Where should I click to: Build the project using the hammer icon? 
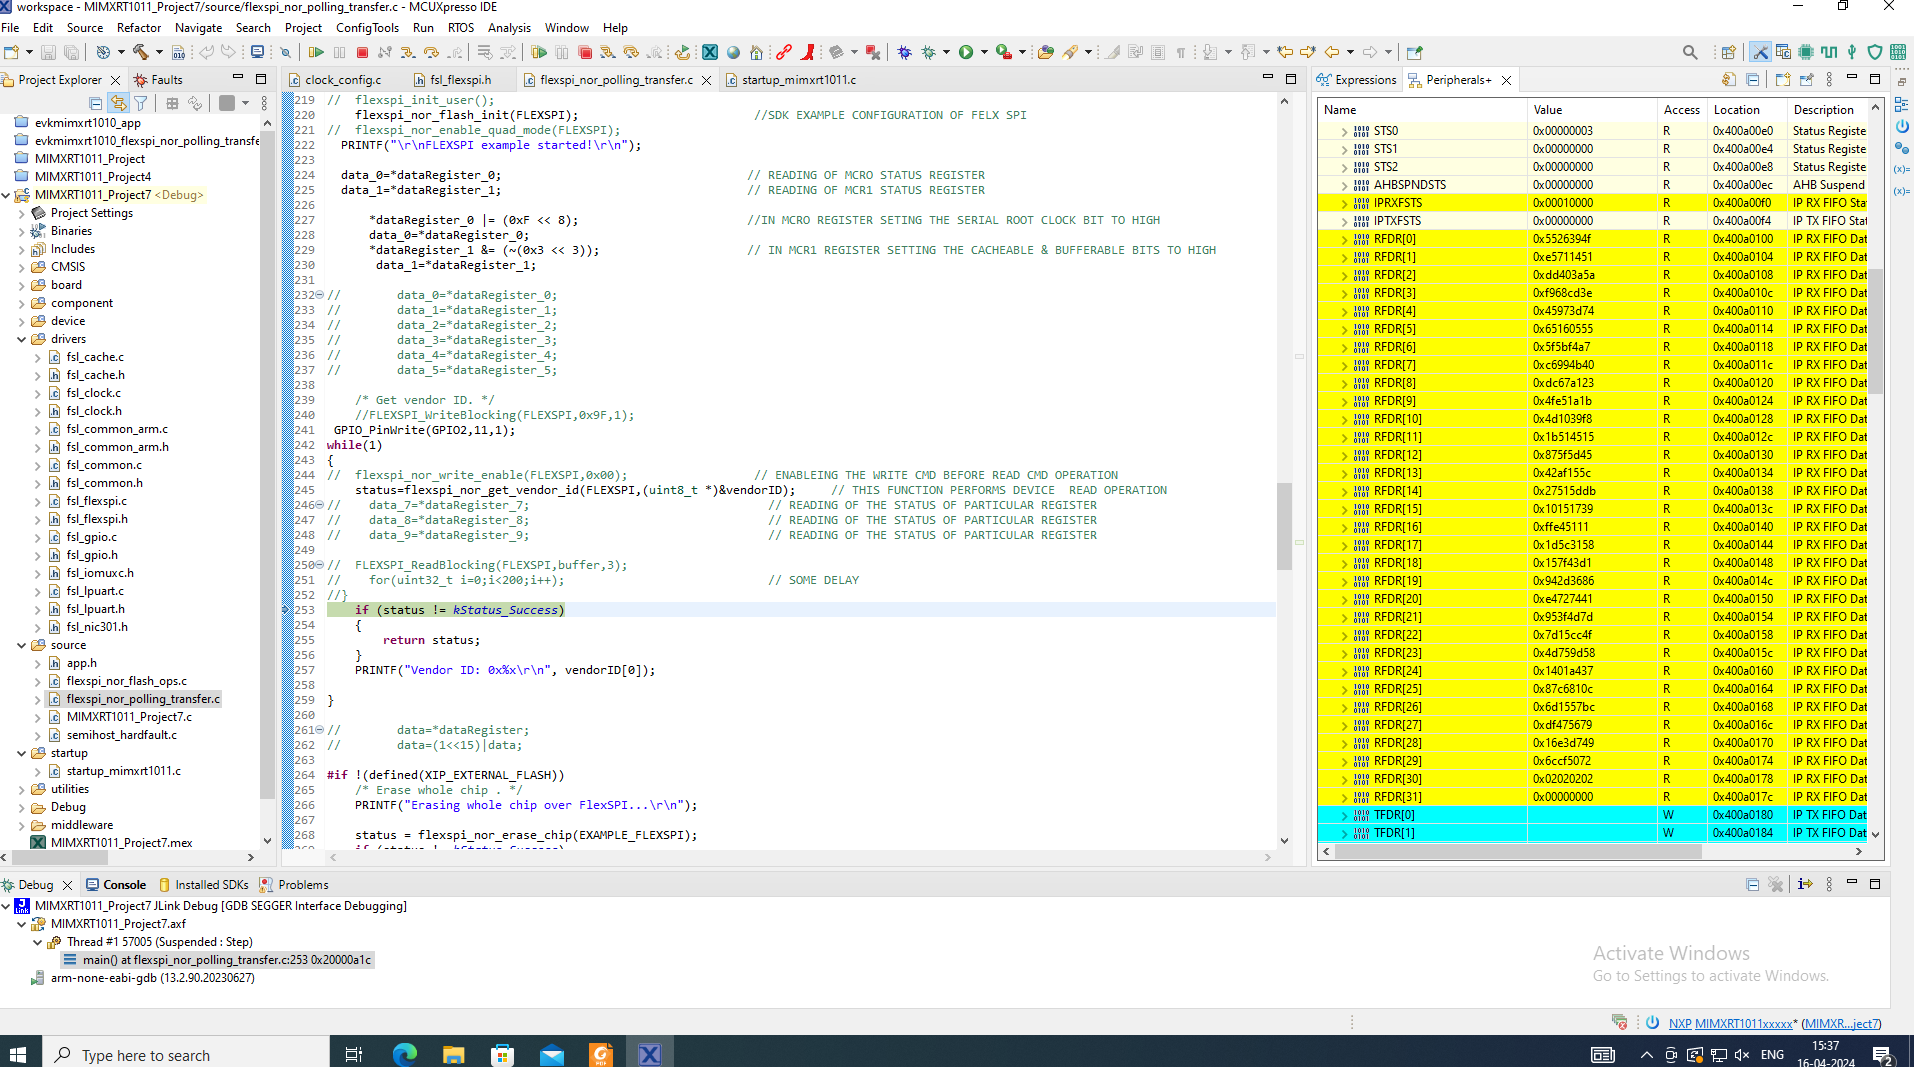pos(143,51)
